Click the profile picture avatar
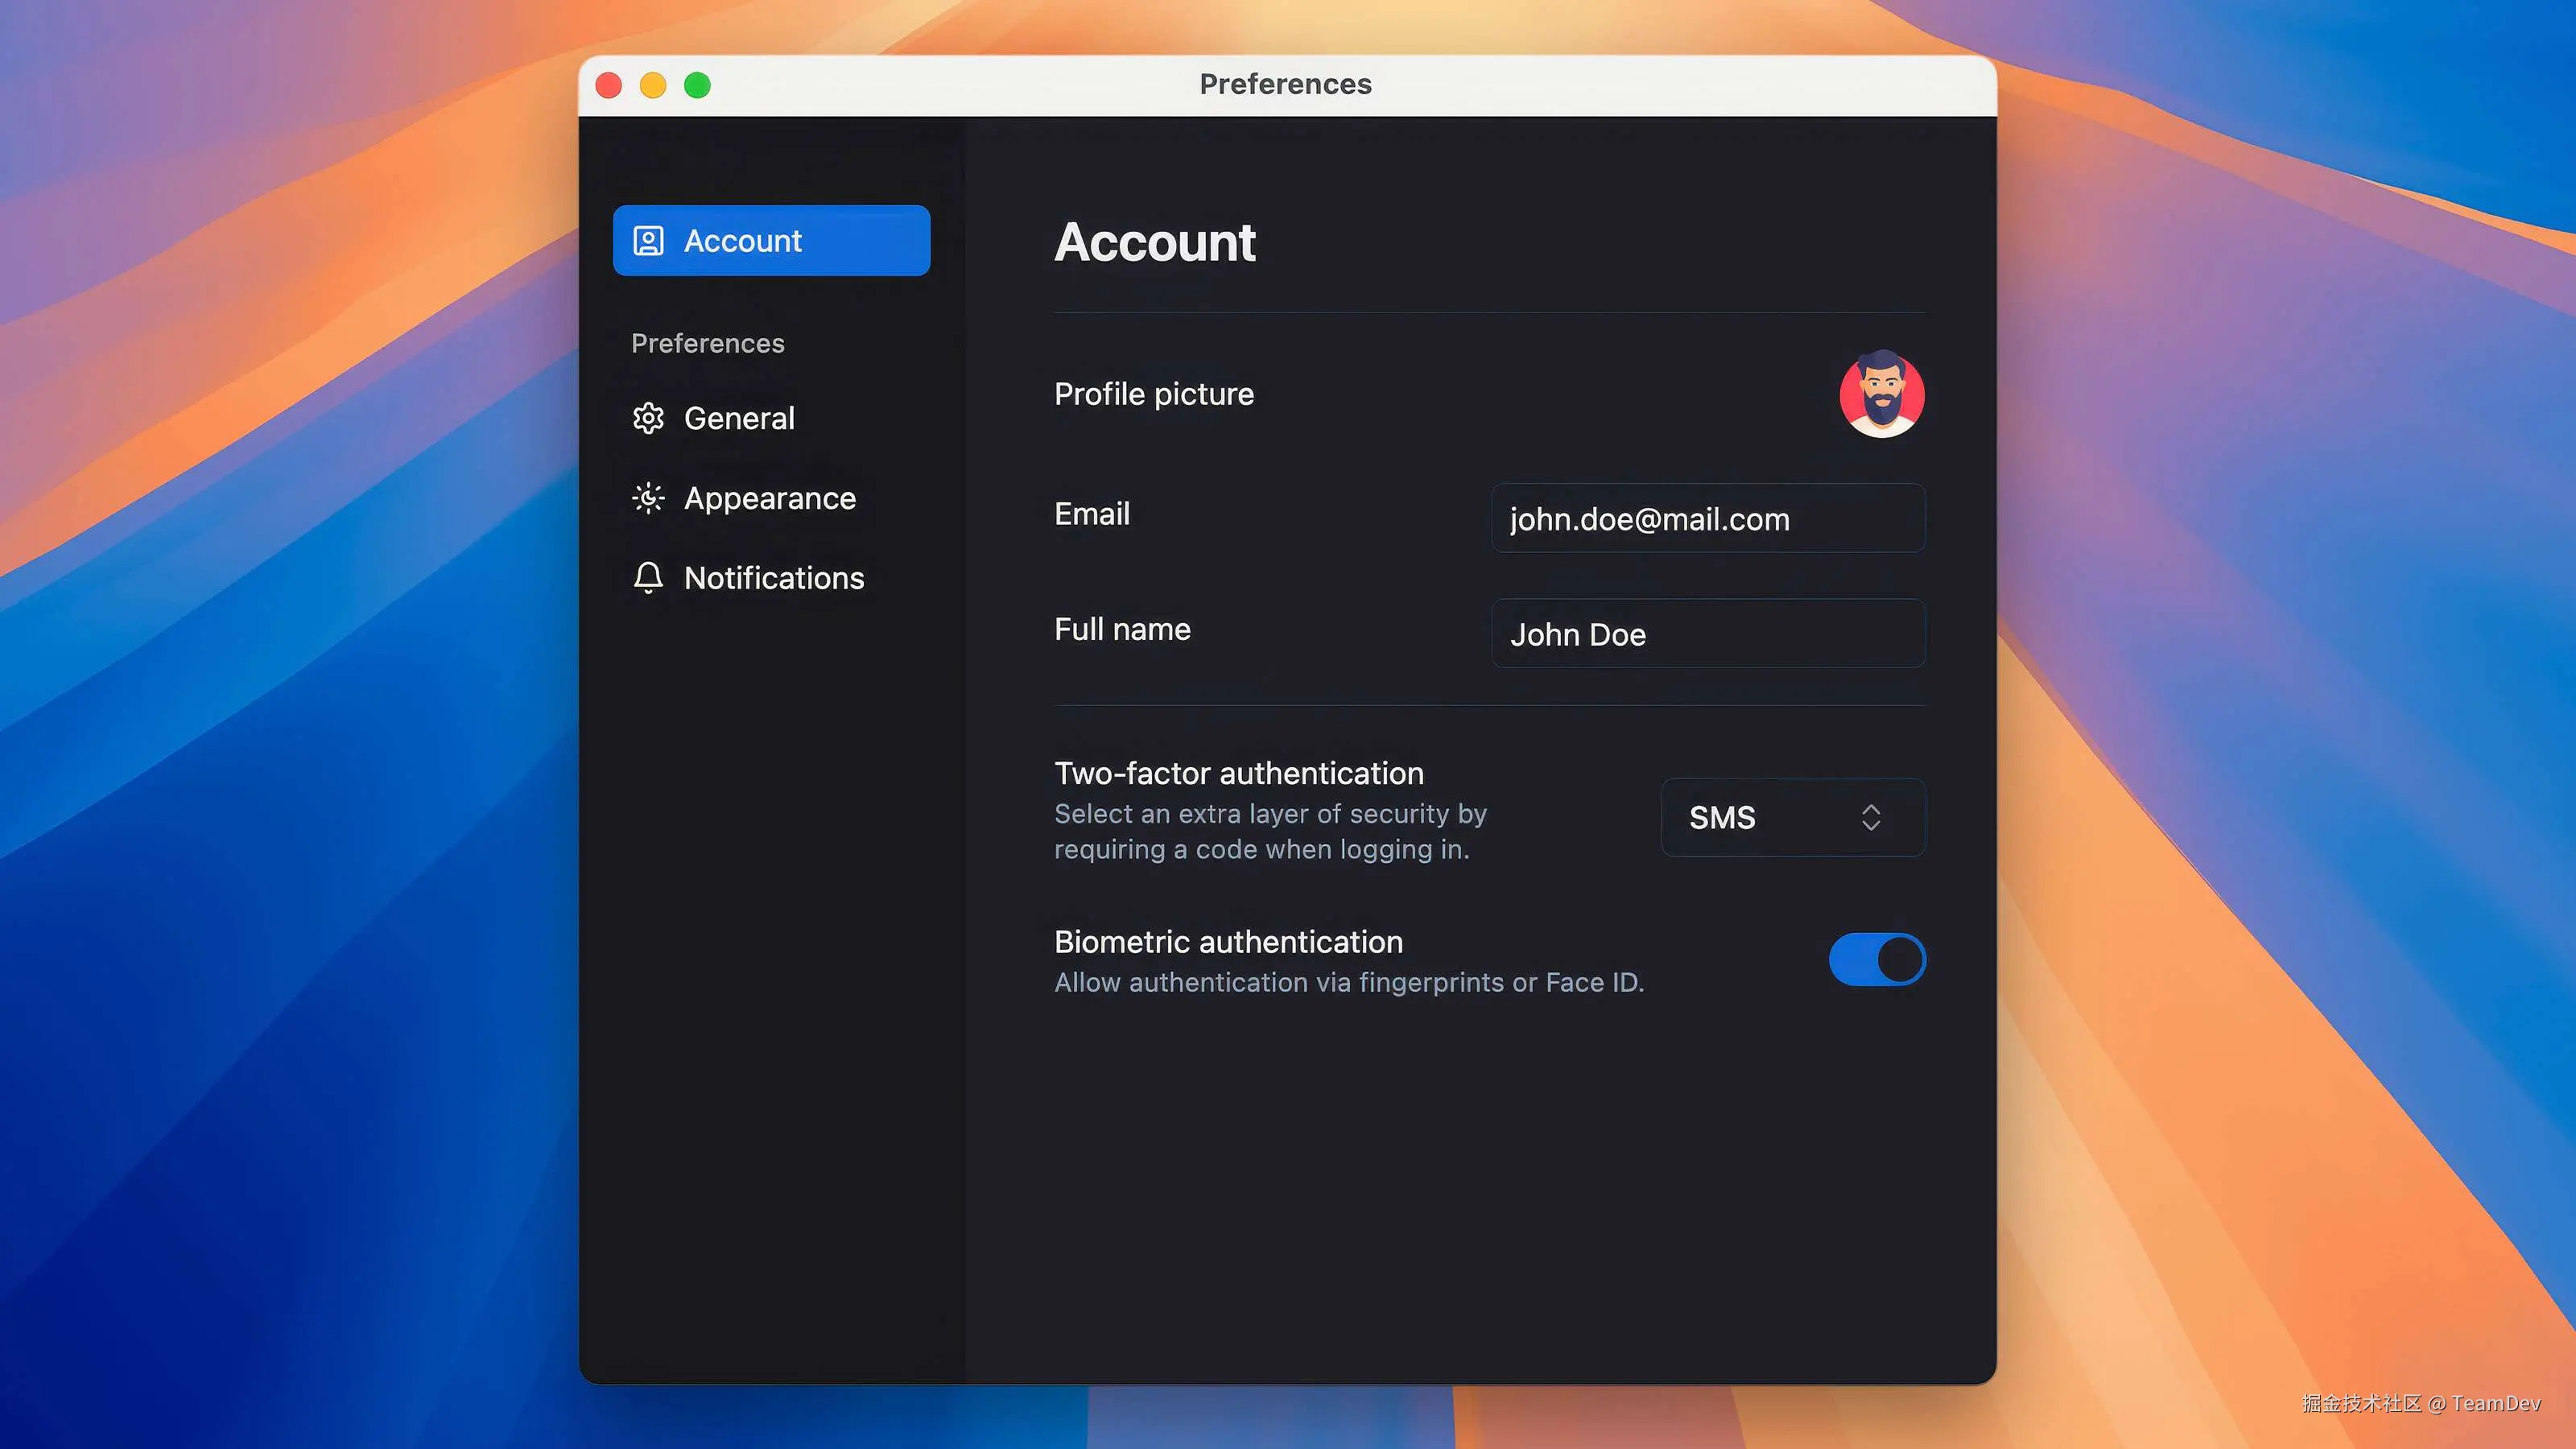Viewport: 2576px width, 1449px height. pos(1881,394)
